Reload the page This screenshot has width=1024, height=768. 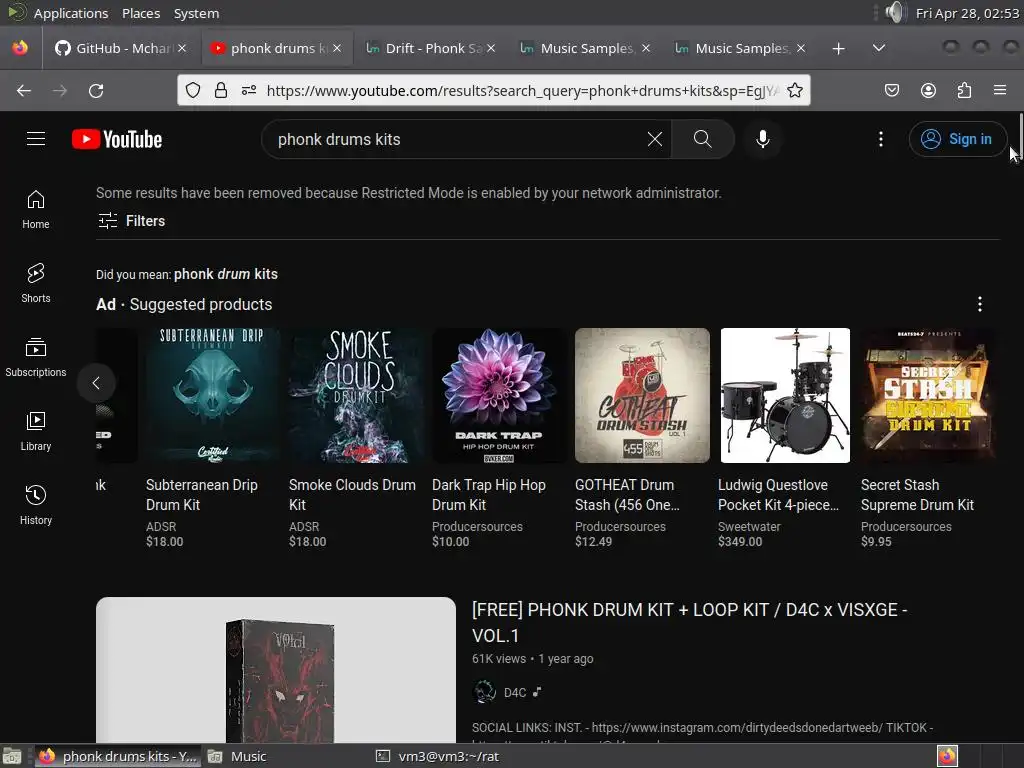click(x=96, y=91)
